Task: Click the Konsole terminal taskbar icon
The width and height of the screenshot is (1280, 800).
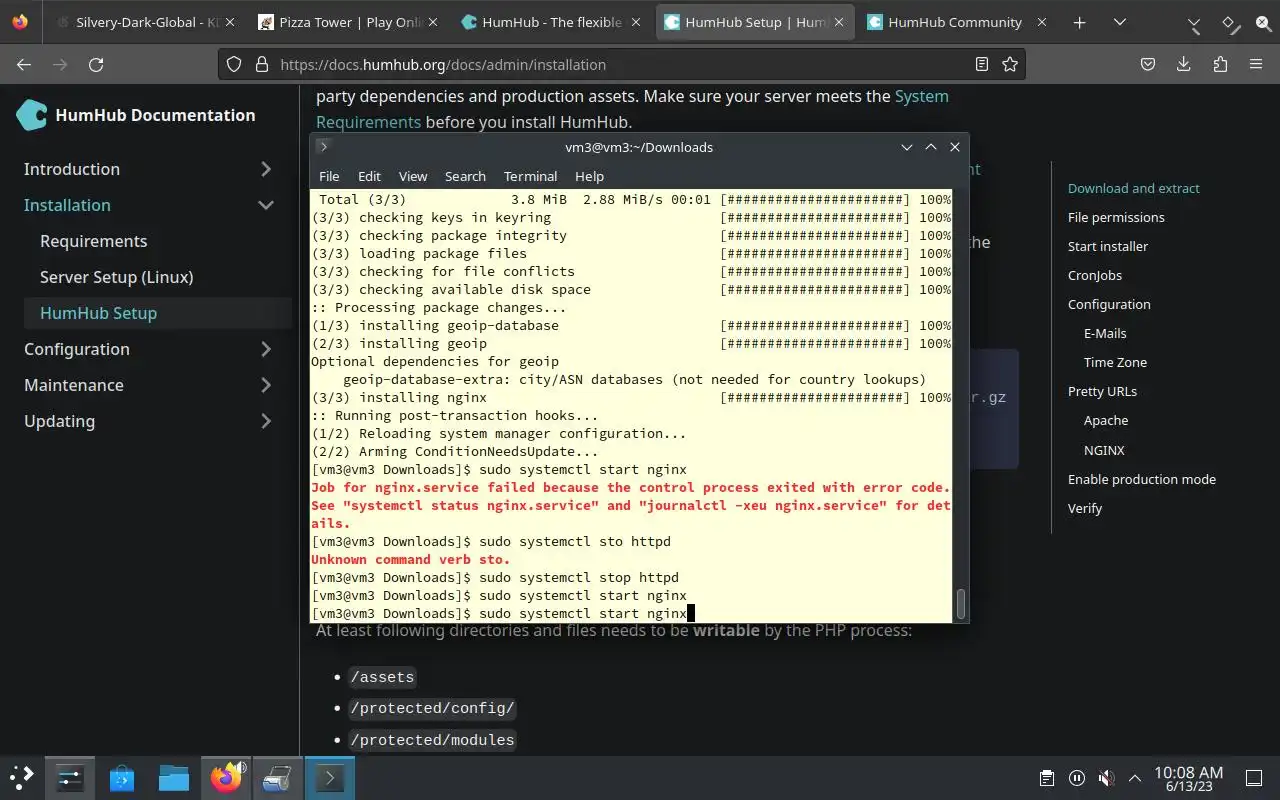Action: tap(330, 777)
